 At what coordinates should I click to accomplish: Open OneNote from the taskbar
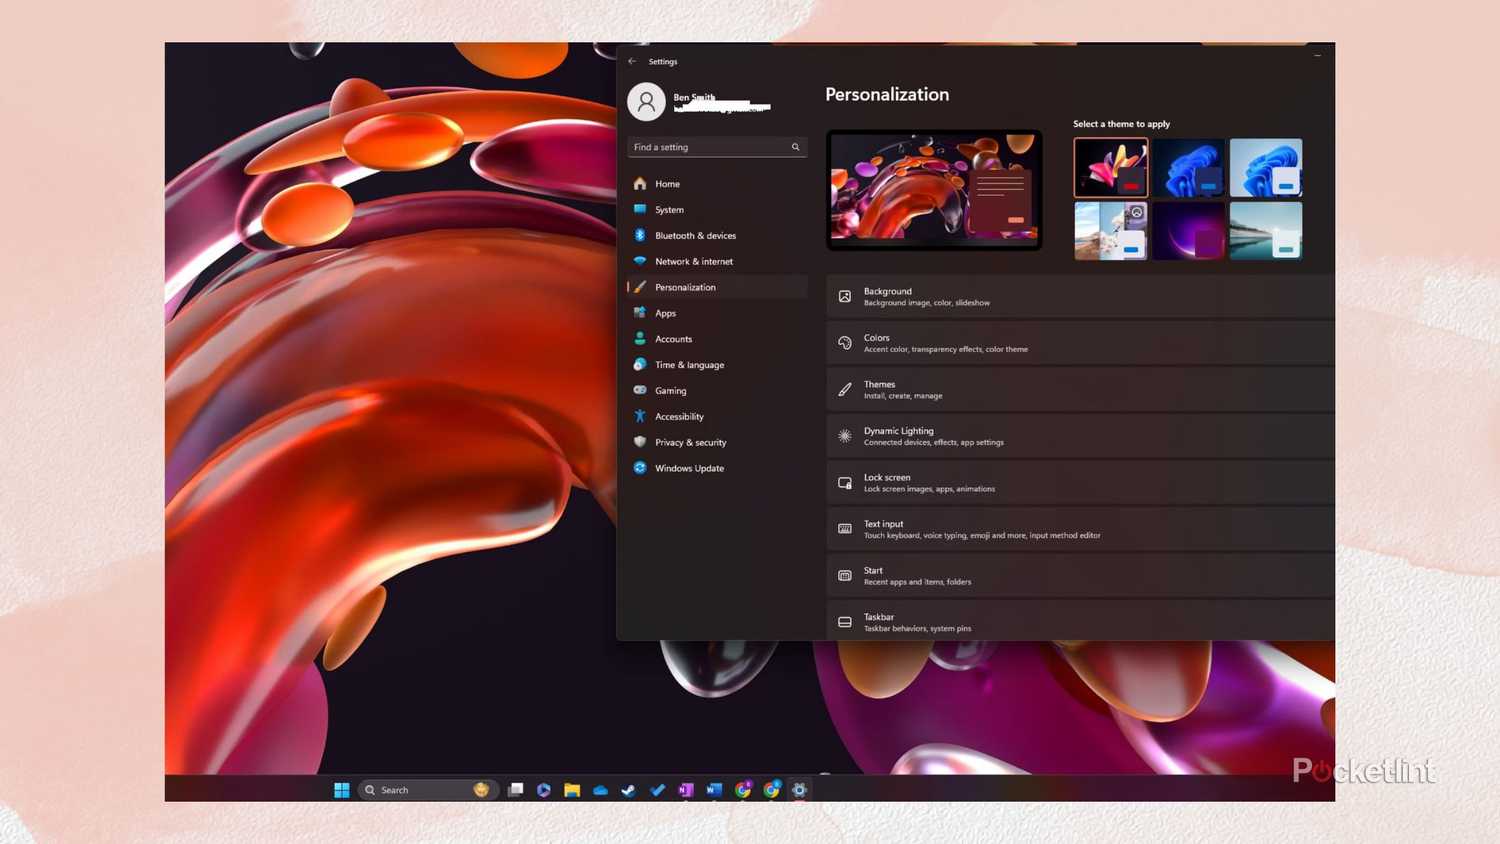tap(685, 790)
